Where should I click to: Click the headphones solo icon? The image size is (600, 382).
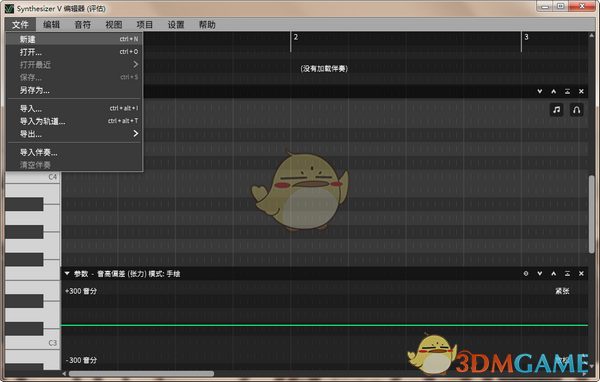point(577,110)
